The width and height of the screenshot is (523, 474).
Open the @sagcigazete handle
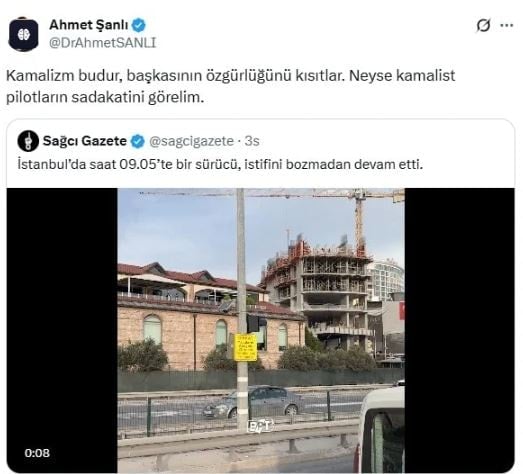191,141
